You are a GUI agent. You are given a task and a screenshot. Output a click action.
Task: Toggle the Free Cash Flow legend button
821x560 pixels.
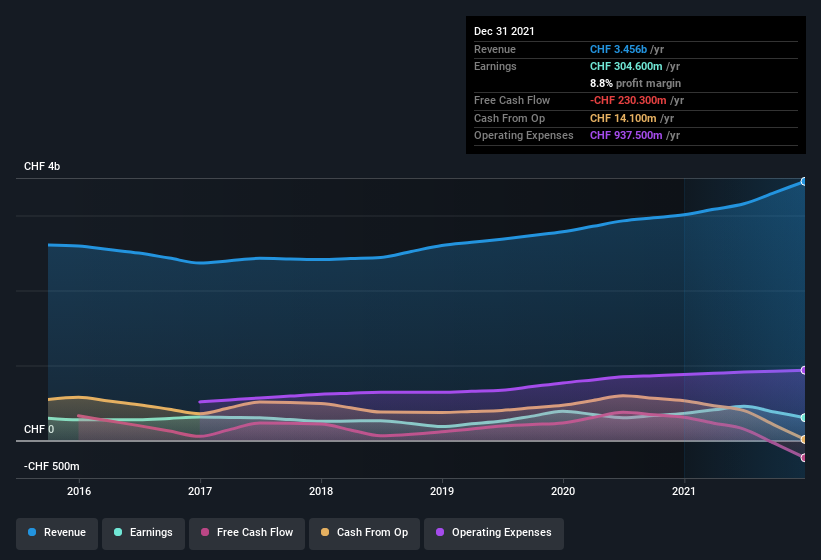click(x=247, y=533)
